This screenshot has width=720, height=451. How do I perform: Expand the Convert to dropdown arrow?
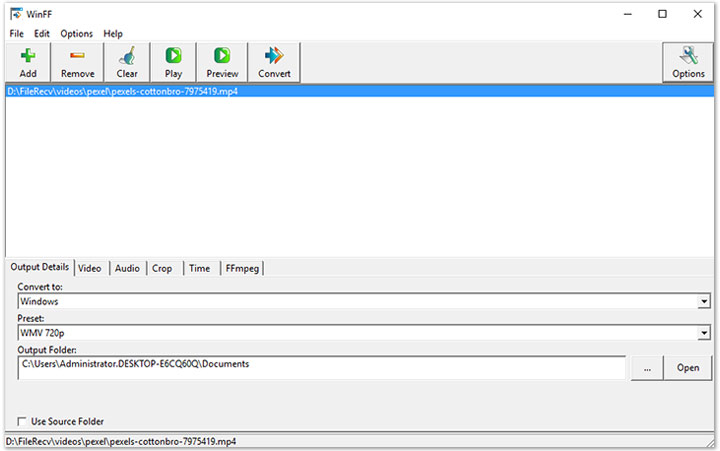[x=704, y=301]
